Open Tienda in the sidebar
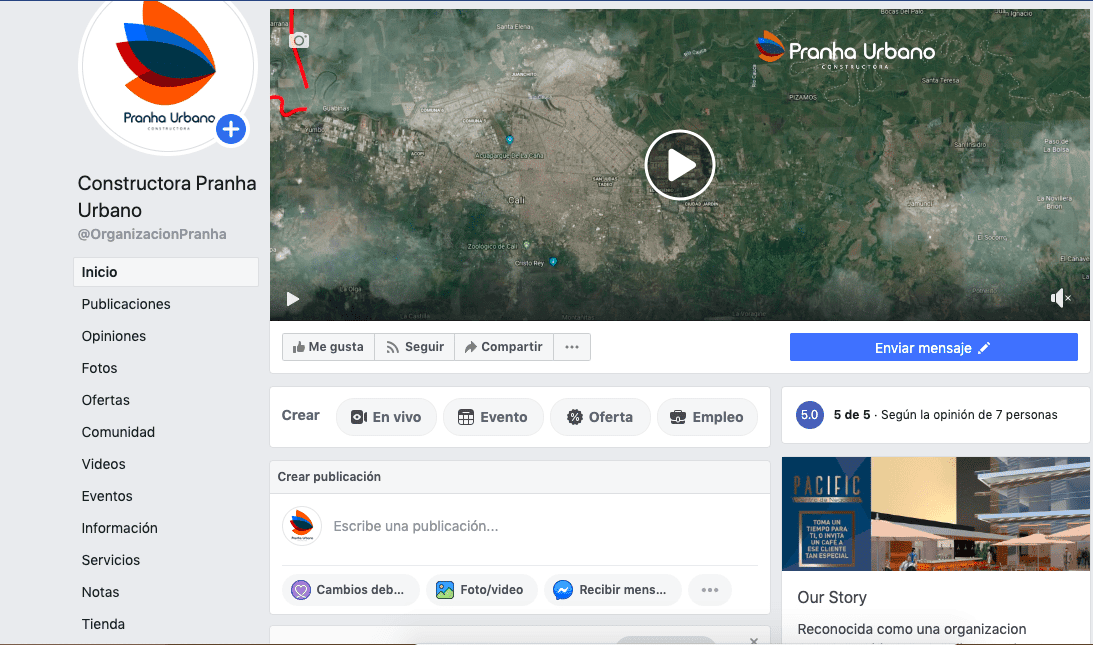1093x645 pixels. pyautogui.click(x=103, y=625)
